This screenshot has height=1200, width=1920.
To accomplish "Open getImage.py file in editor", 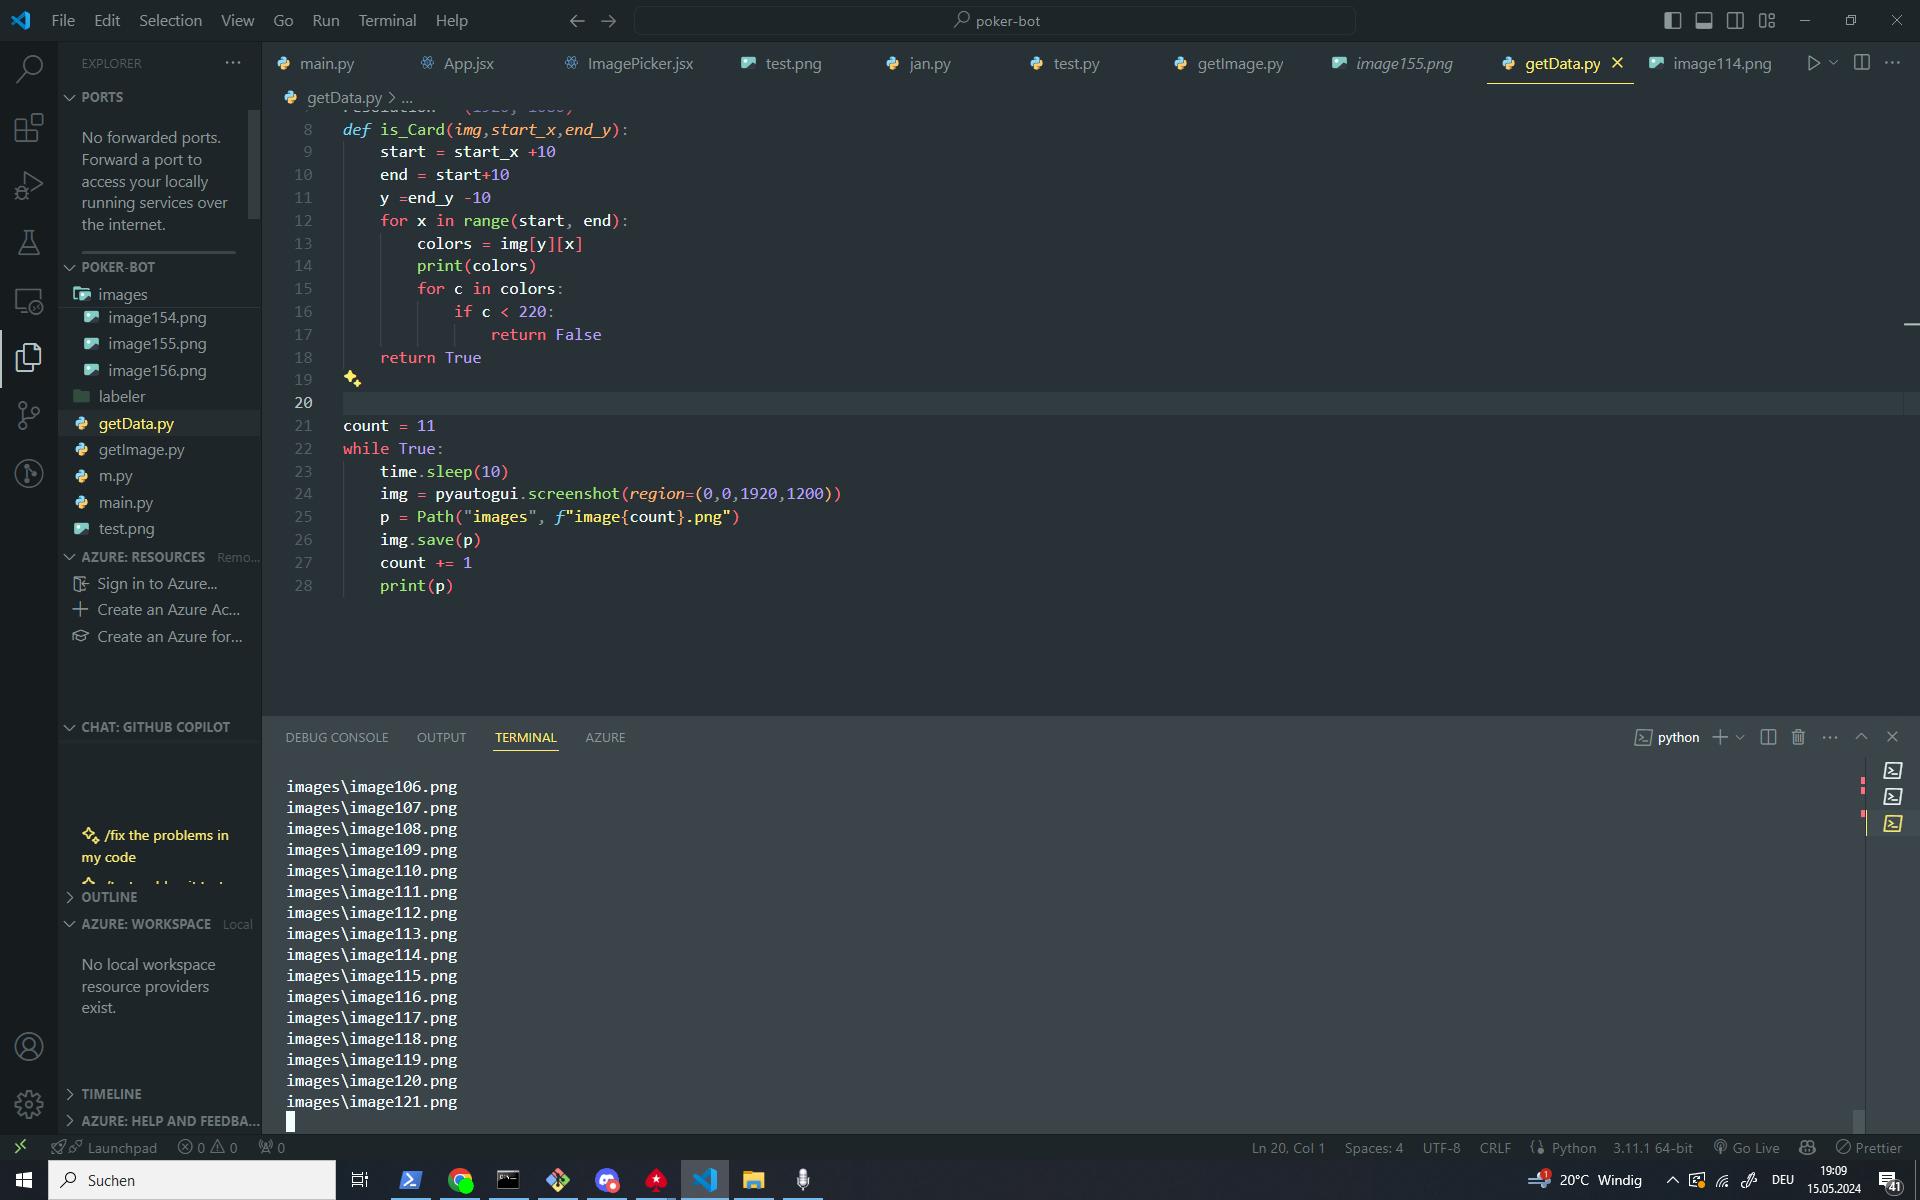I will 142,449.
